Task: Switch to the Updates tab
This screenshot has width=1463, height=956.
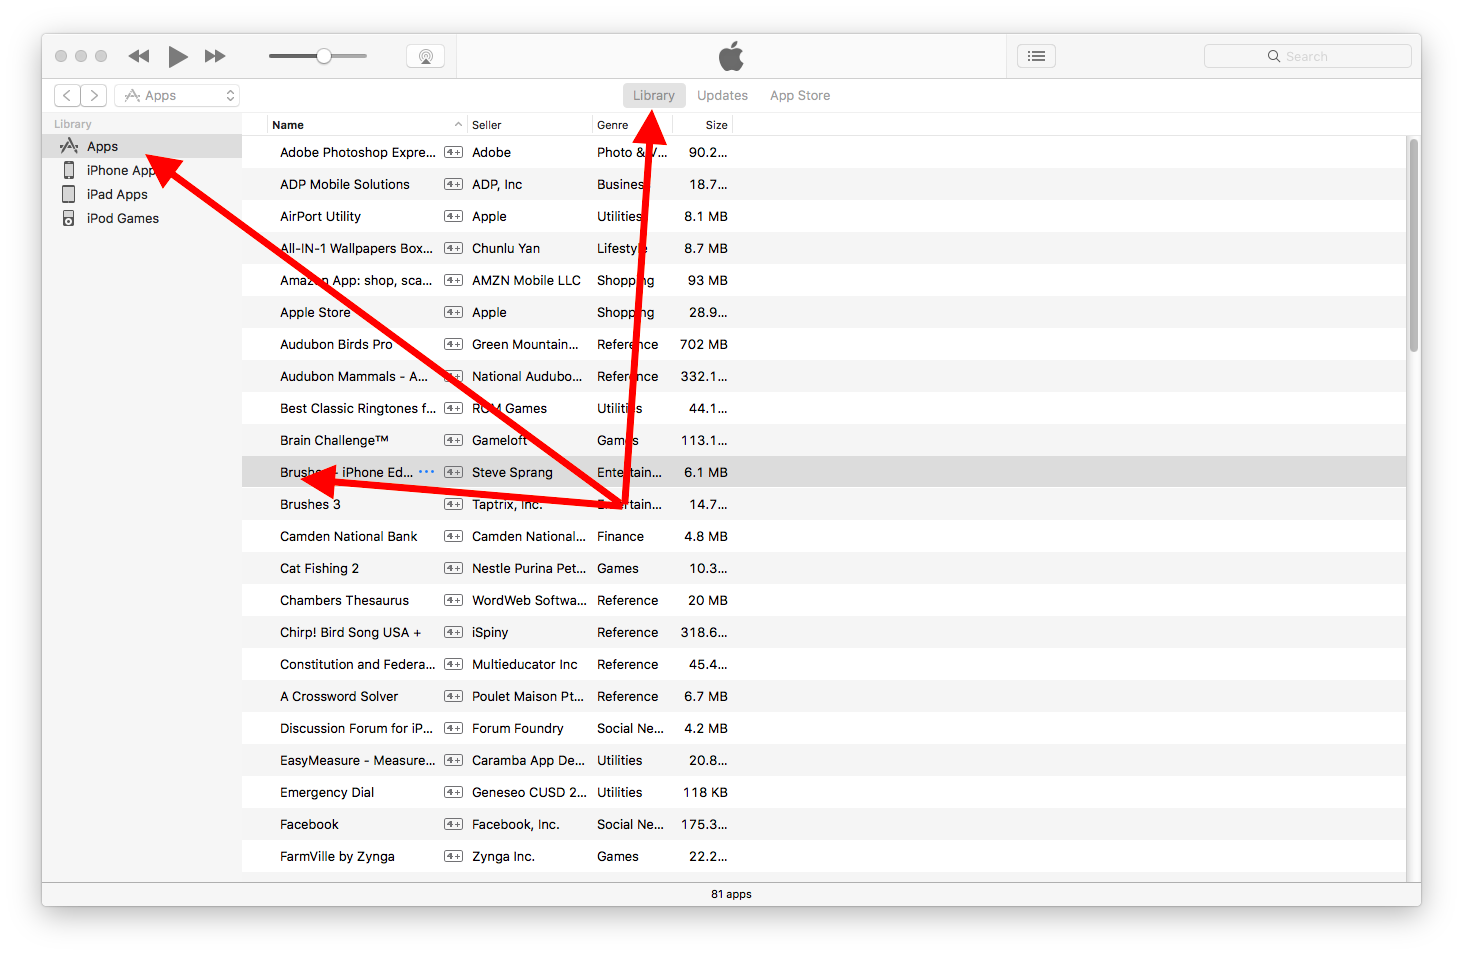Action: click(722, 95)
